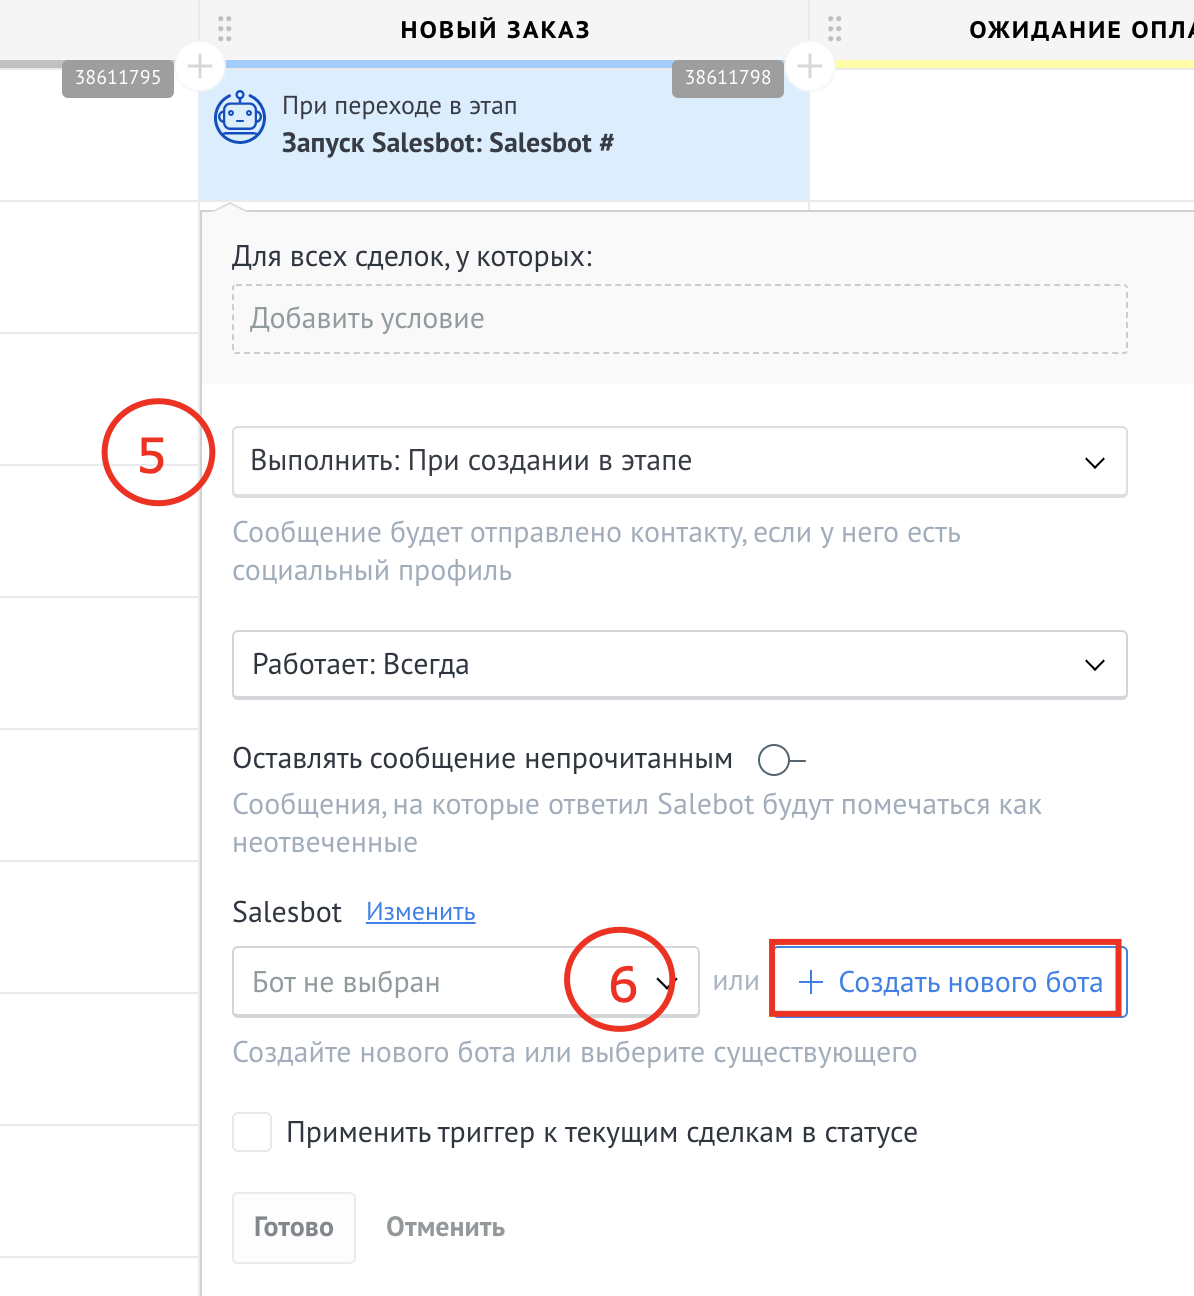Click drag handle beside НОВЫЙ ЗАКАЗ
The image size is (1194, 1296).
pyautogui.click(x=225, y=29)
